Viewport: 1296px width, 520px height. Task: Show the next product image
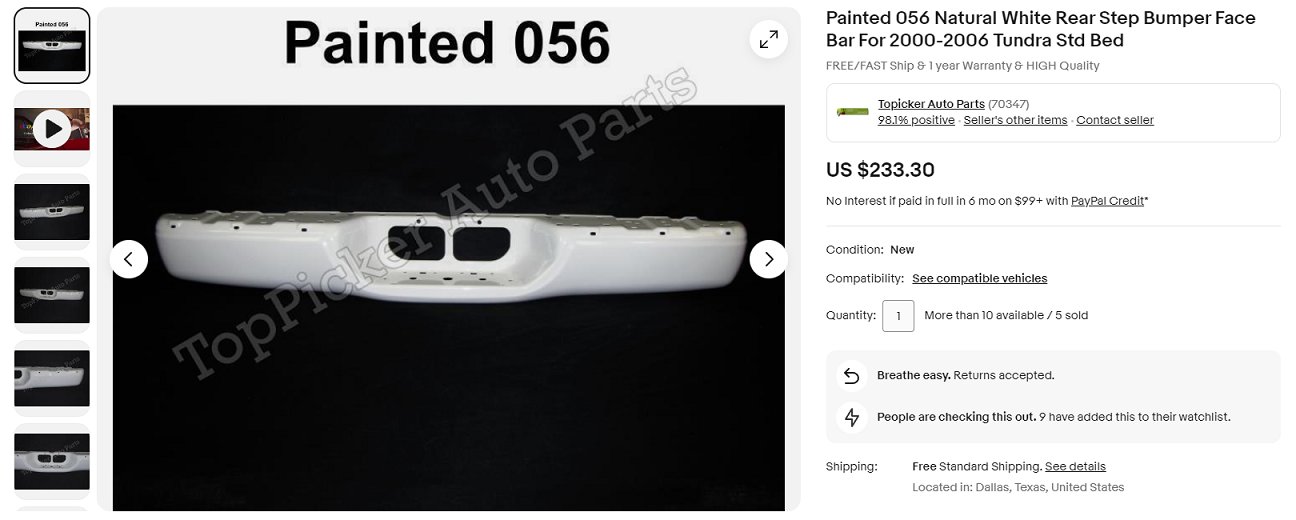tap(768, 259)
